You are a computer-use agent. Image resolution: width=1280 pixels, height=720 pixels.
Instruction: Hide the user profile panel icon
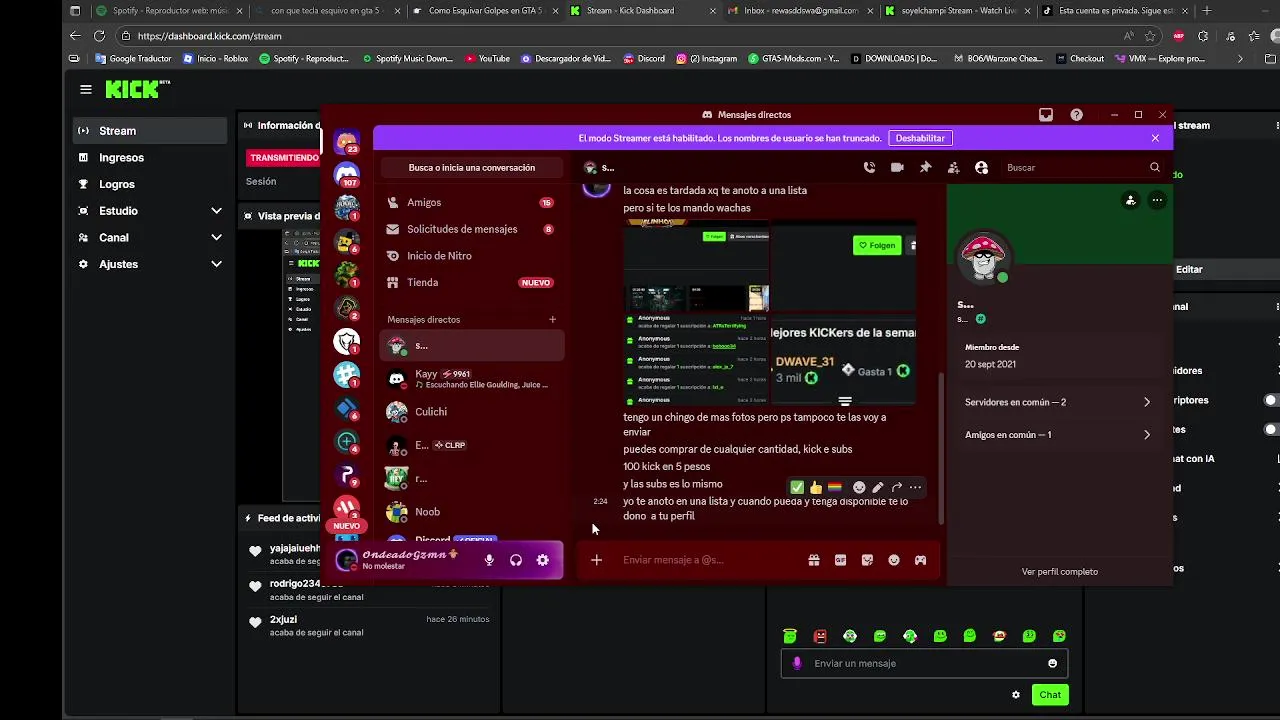(x=981, y=168)
